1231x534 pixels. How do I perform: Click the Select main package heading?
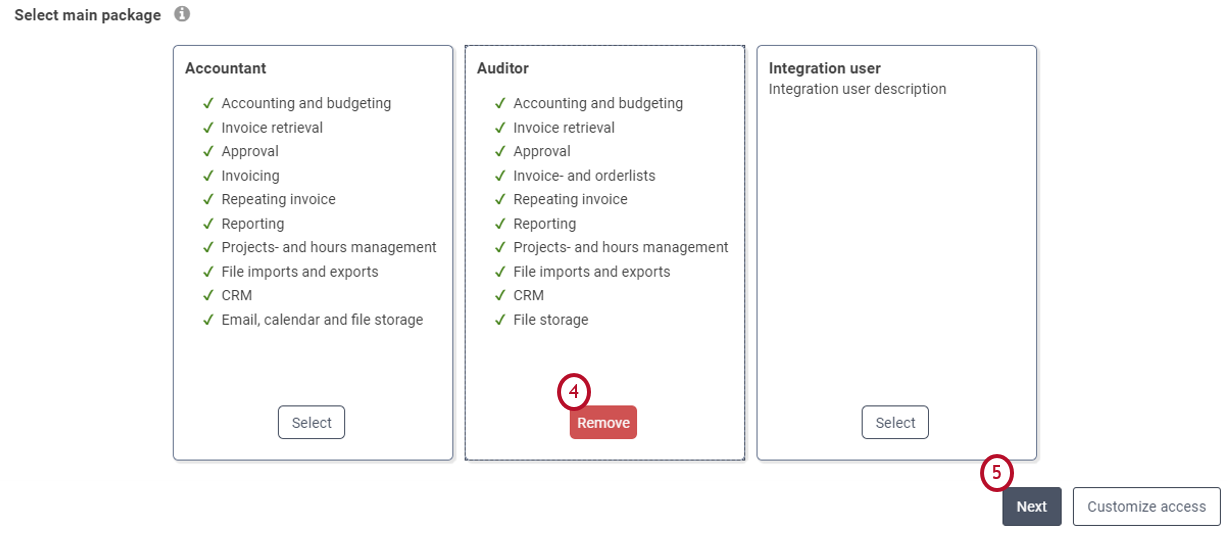point(87,15)
